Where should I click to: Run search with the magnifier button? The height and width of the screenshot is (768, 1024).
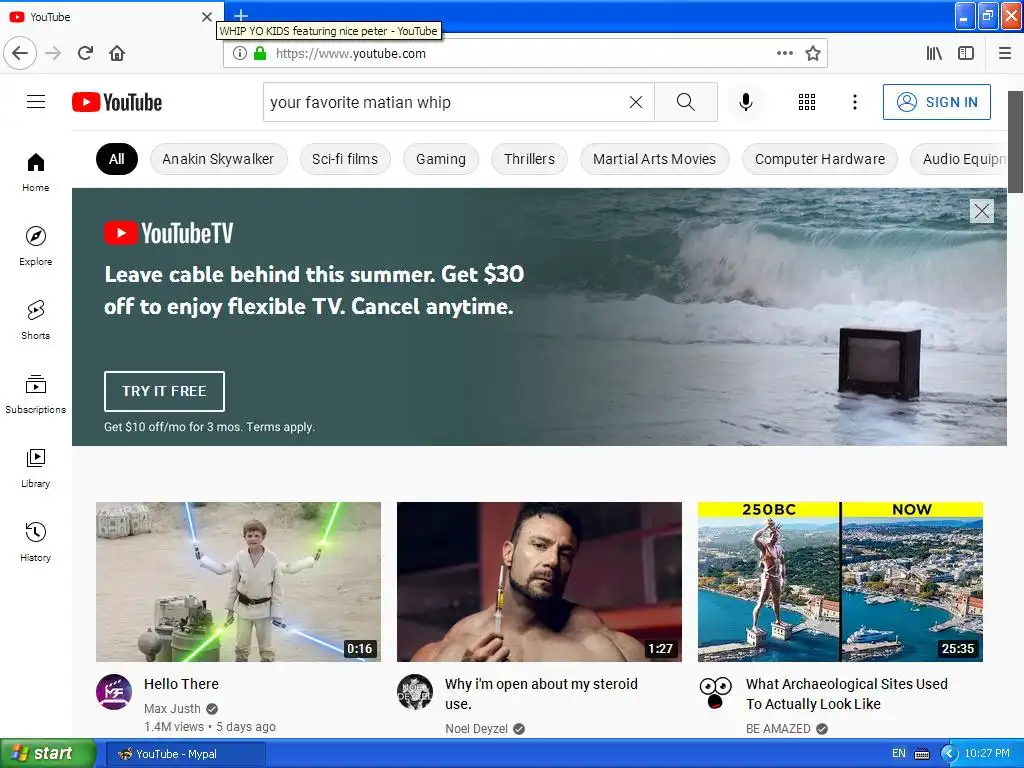click(686, 102)
